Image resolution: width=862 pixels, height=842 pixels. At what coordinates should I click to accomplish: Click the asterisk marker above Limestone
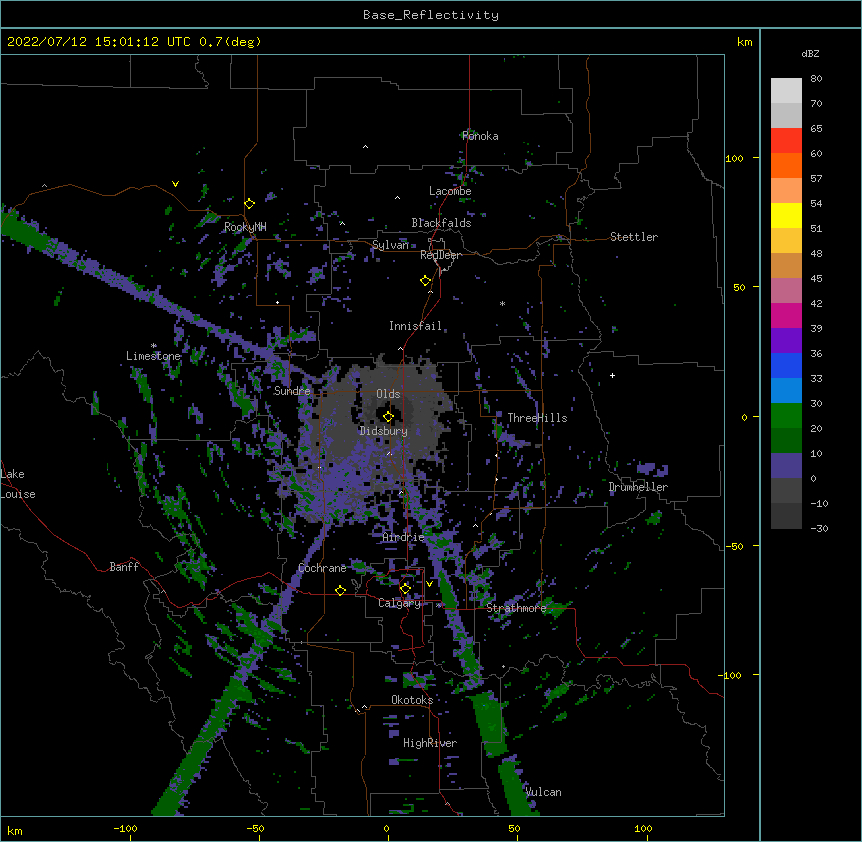[154, 346]
